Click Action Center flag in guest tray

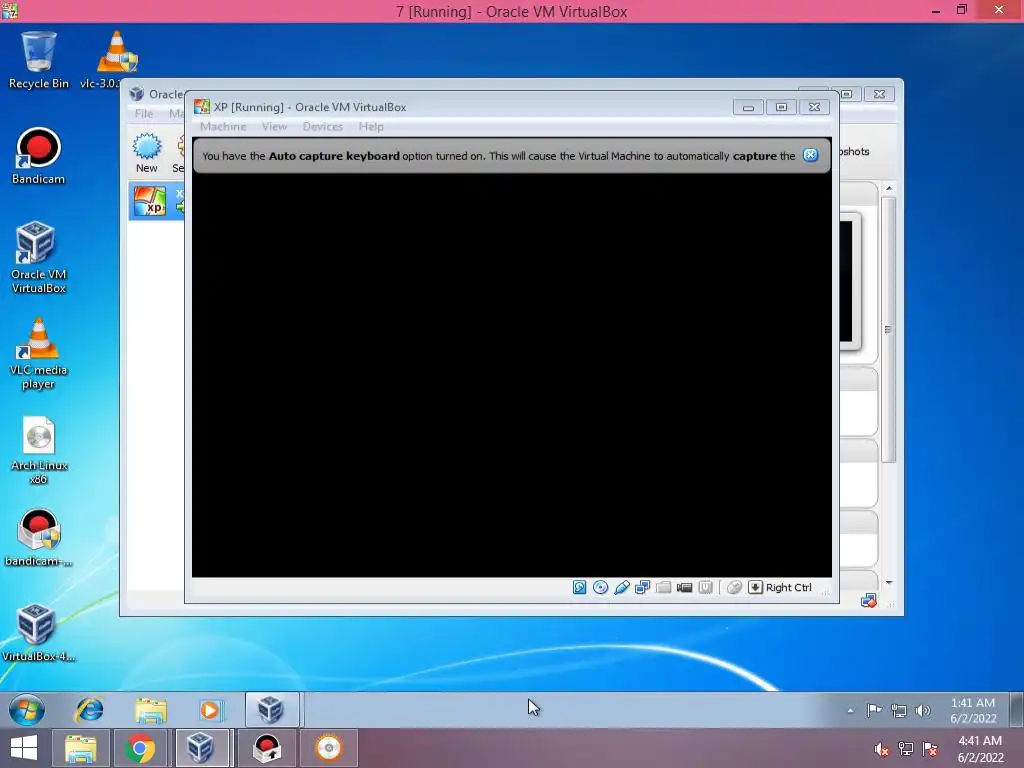click(874, 710)
